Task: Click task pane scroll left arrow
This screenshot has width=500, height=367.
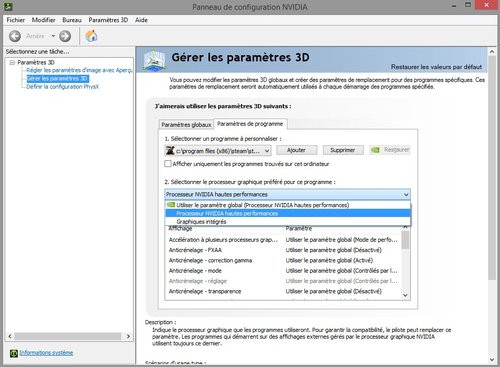Action: (x=10, y=336)
